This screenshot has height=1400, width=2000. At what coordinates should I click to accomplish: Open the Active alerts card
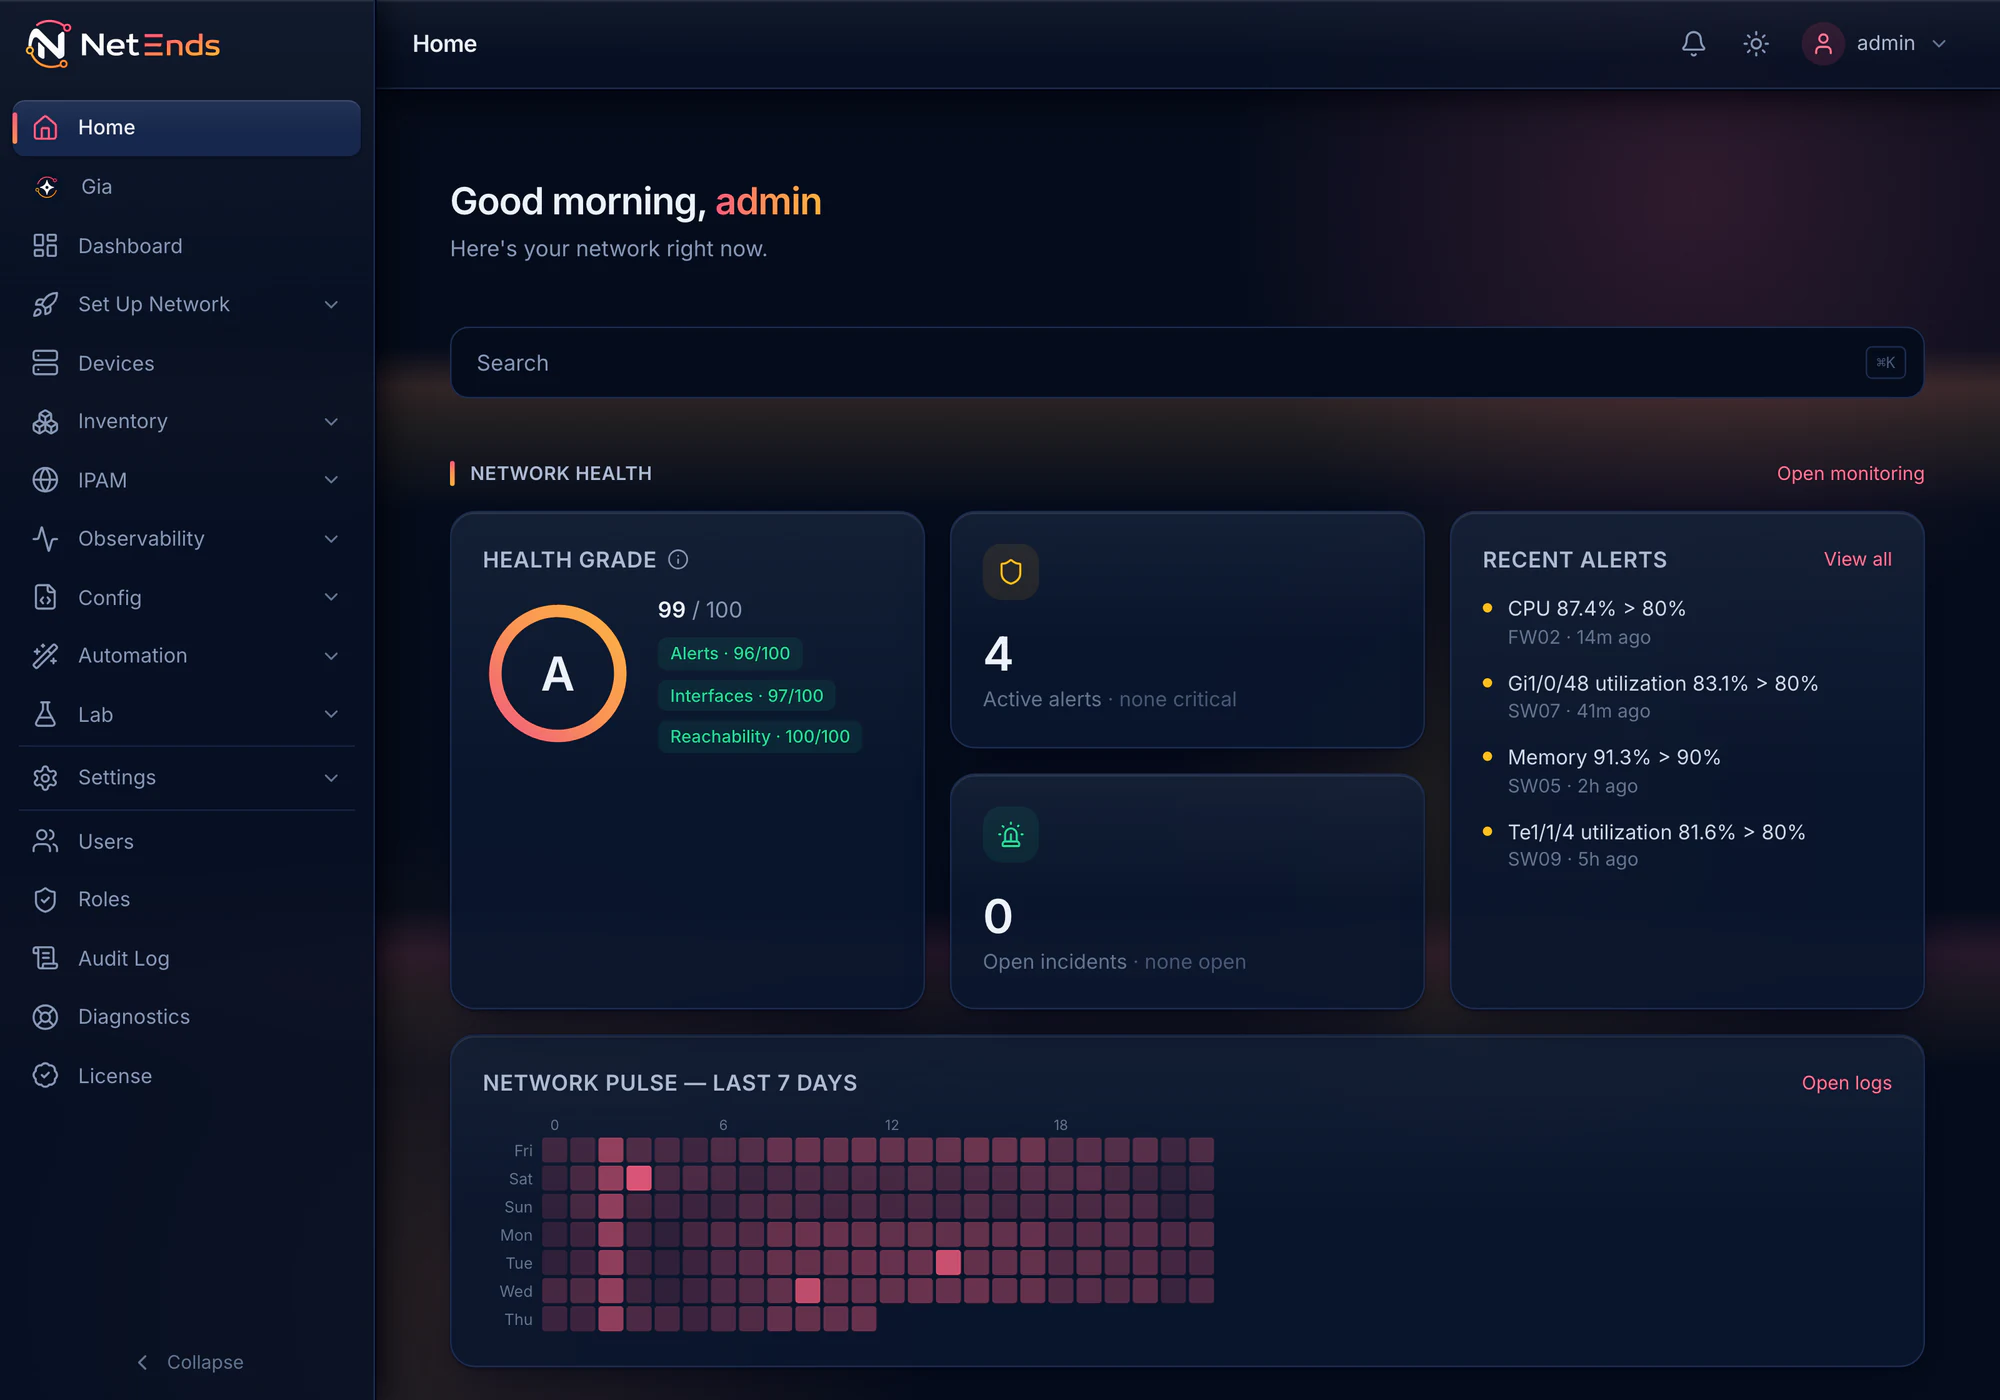pos(1187,630)
